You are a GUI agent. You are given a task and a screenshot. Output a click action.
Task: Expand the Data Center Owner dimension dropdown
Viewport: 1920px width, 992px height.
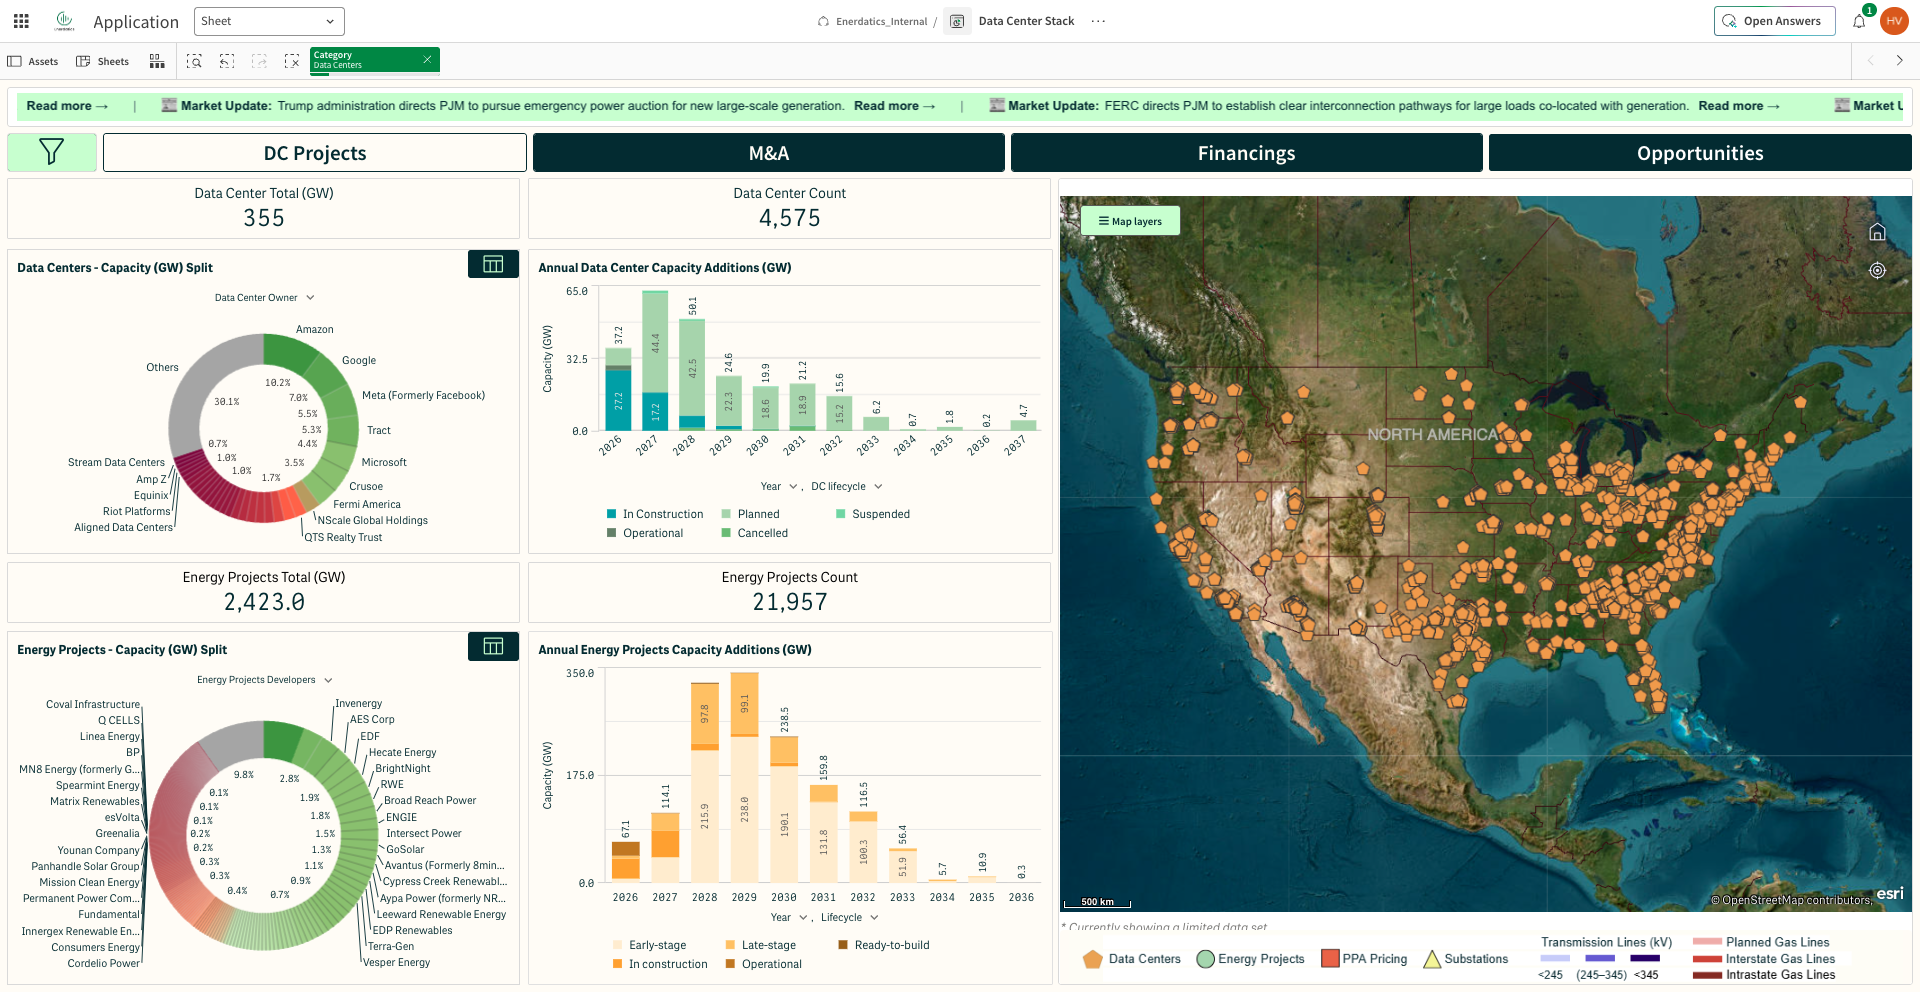[265, 298]
